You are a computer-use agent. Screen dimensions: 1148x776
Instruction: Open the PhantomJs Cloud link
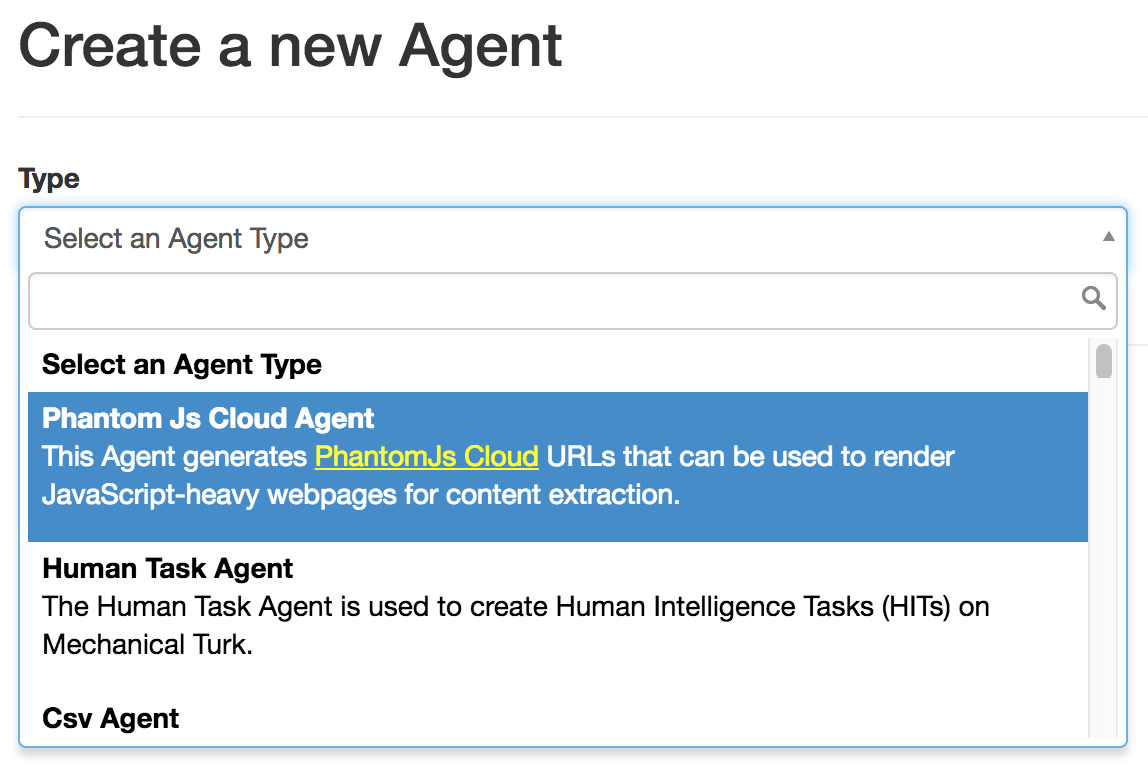427,456
